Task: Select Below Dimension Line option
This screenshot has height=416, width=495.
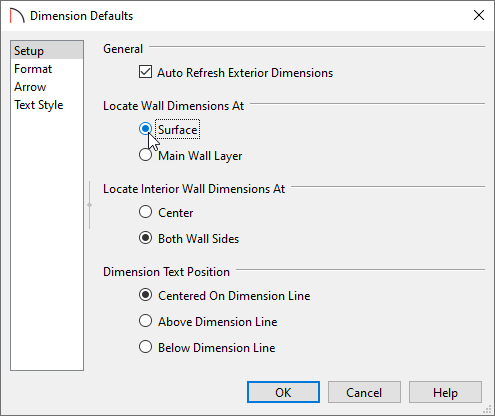Action: pyautogui.click(x=145, y=347)
